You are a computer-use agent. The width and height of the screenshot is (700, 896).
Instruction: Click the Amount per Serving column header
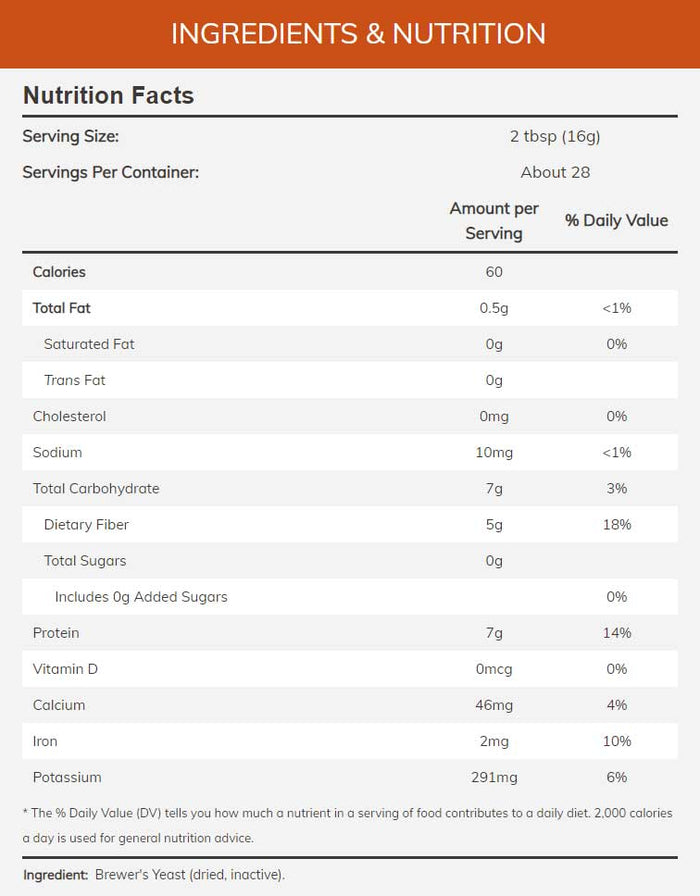point(494,221)
